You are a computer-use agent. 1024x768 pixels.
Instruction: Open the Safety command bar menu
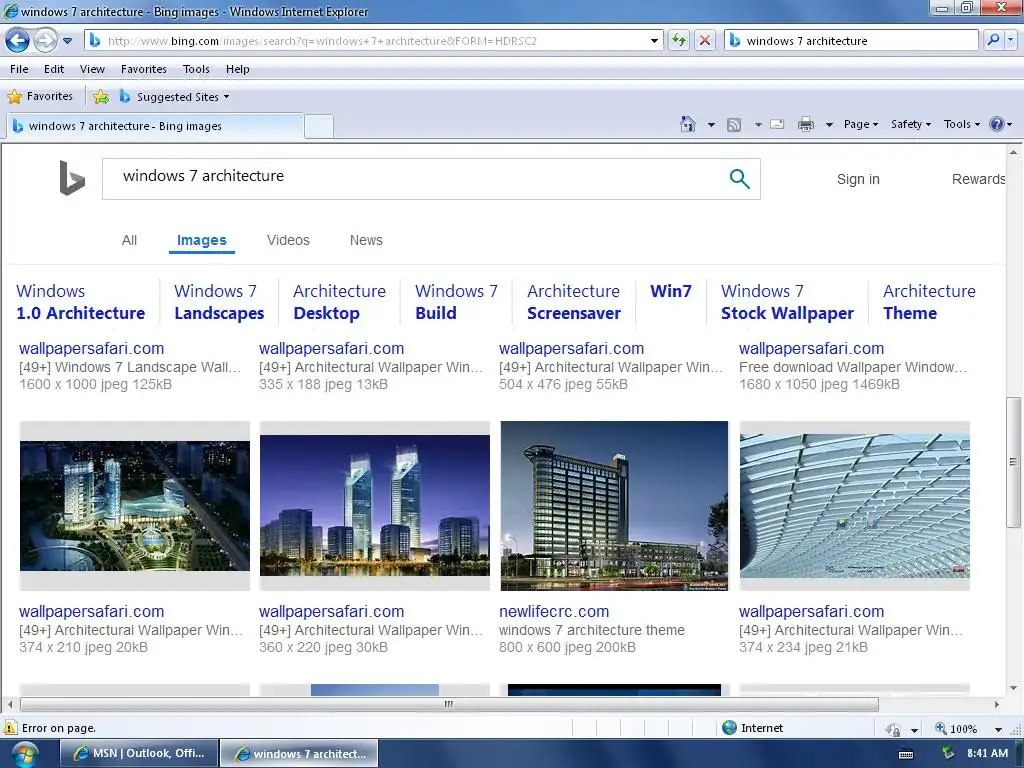pos(910,124)
